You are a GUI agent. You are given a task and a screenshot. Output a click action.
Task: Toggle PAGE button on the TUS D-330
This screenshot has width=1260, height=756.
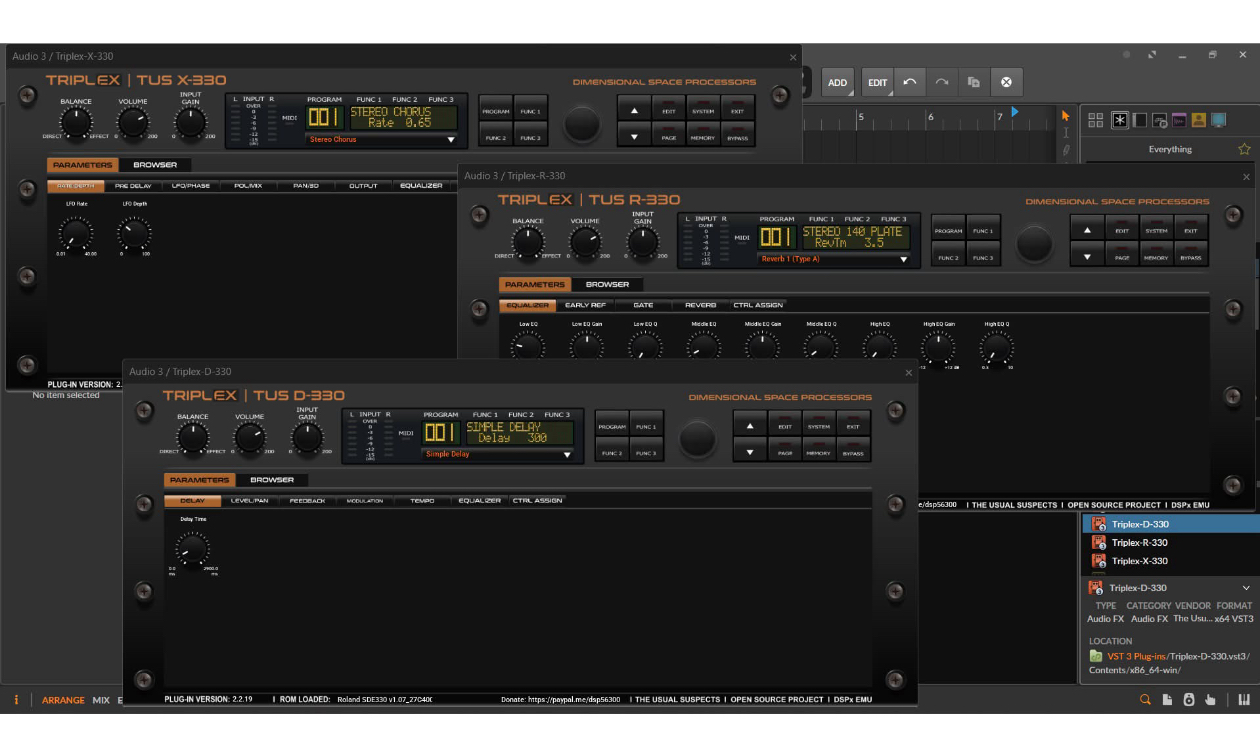785,451
